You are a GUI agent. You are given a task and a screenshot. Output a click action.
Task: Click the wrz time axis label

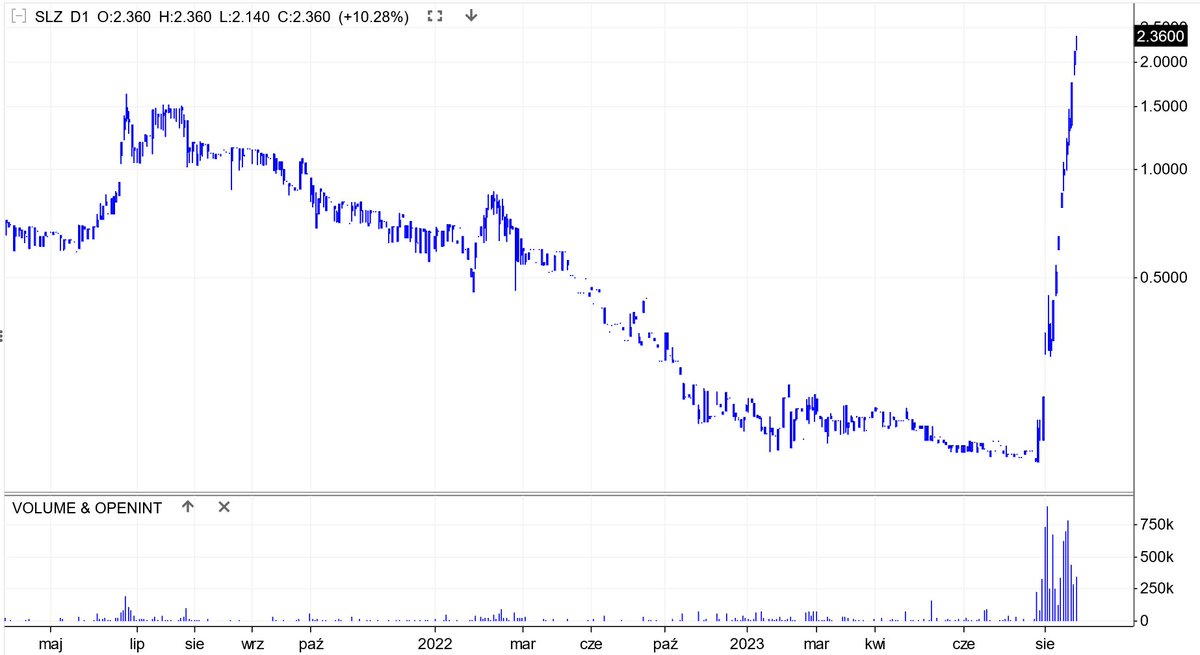click(x=252, y=643)
